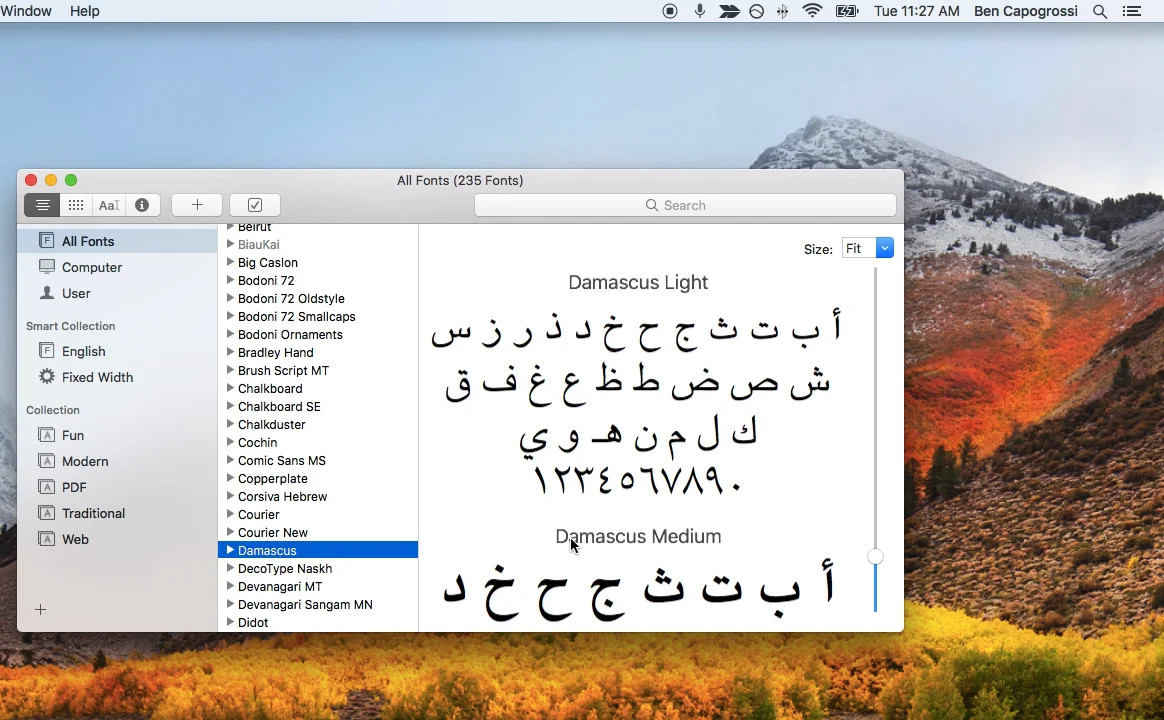Select the User font library

[x=76, y=293]
